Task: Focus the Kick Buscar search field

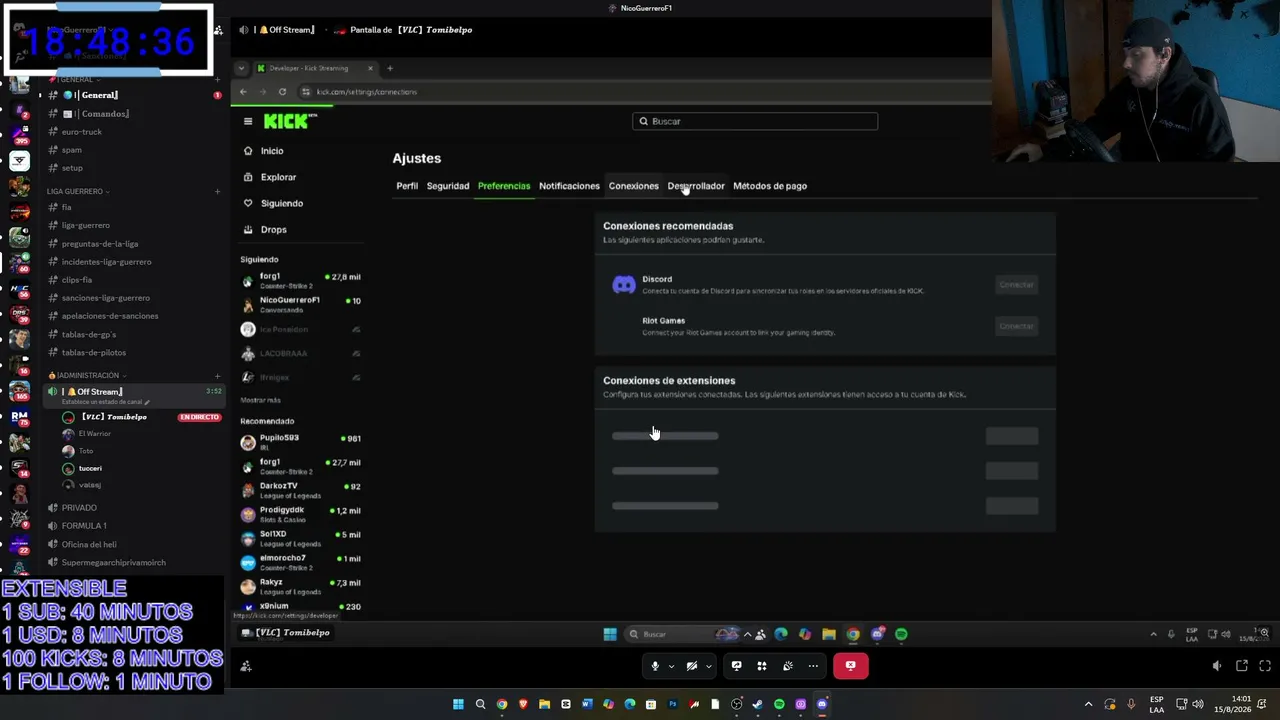Action: [x=755, y=121]
